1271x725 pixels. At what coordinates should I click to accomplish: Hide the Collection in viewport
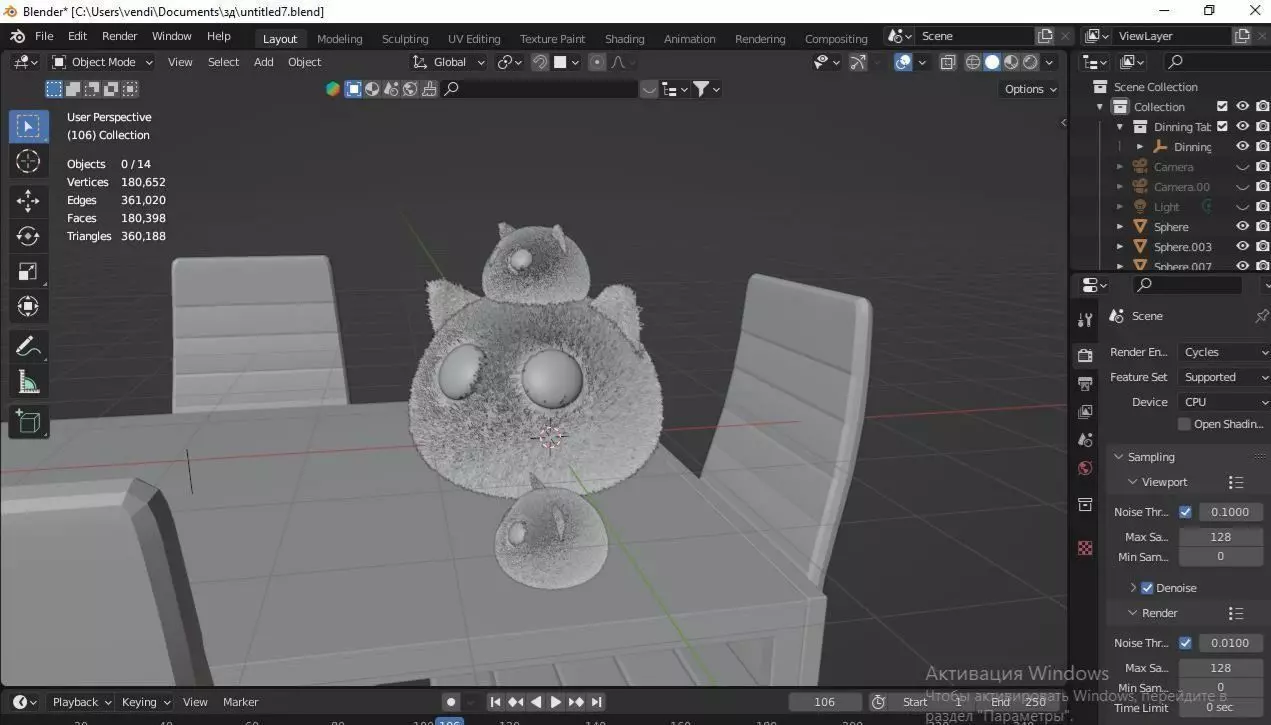point(1242,106)
